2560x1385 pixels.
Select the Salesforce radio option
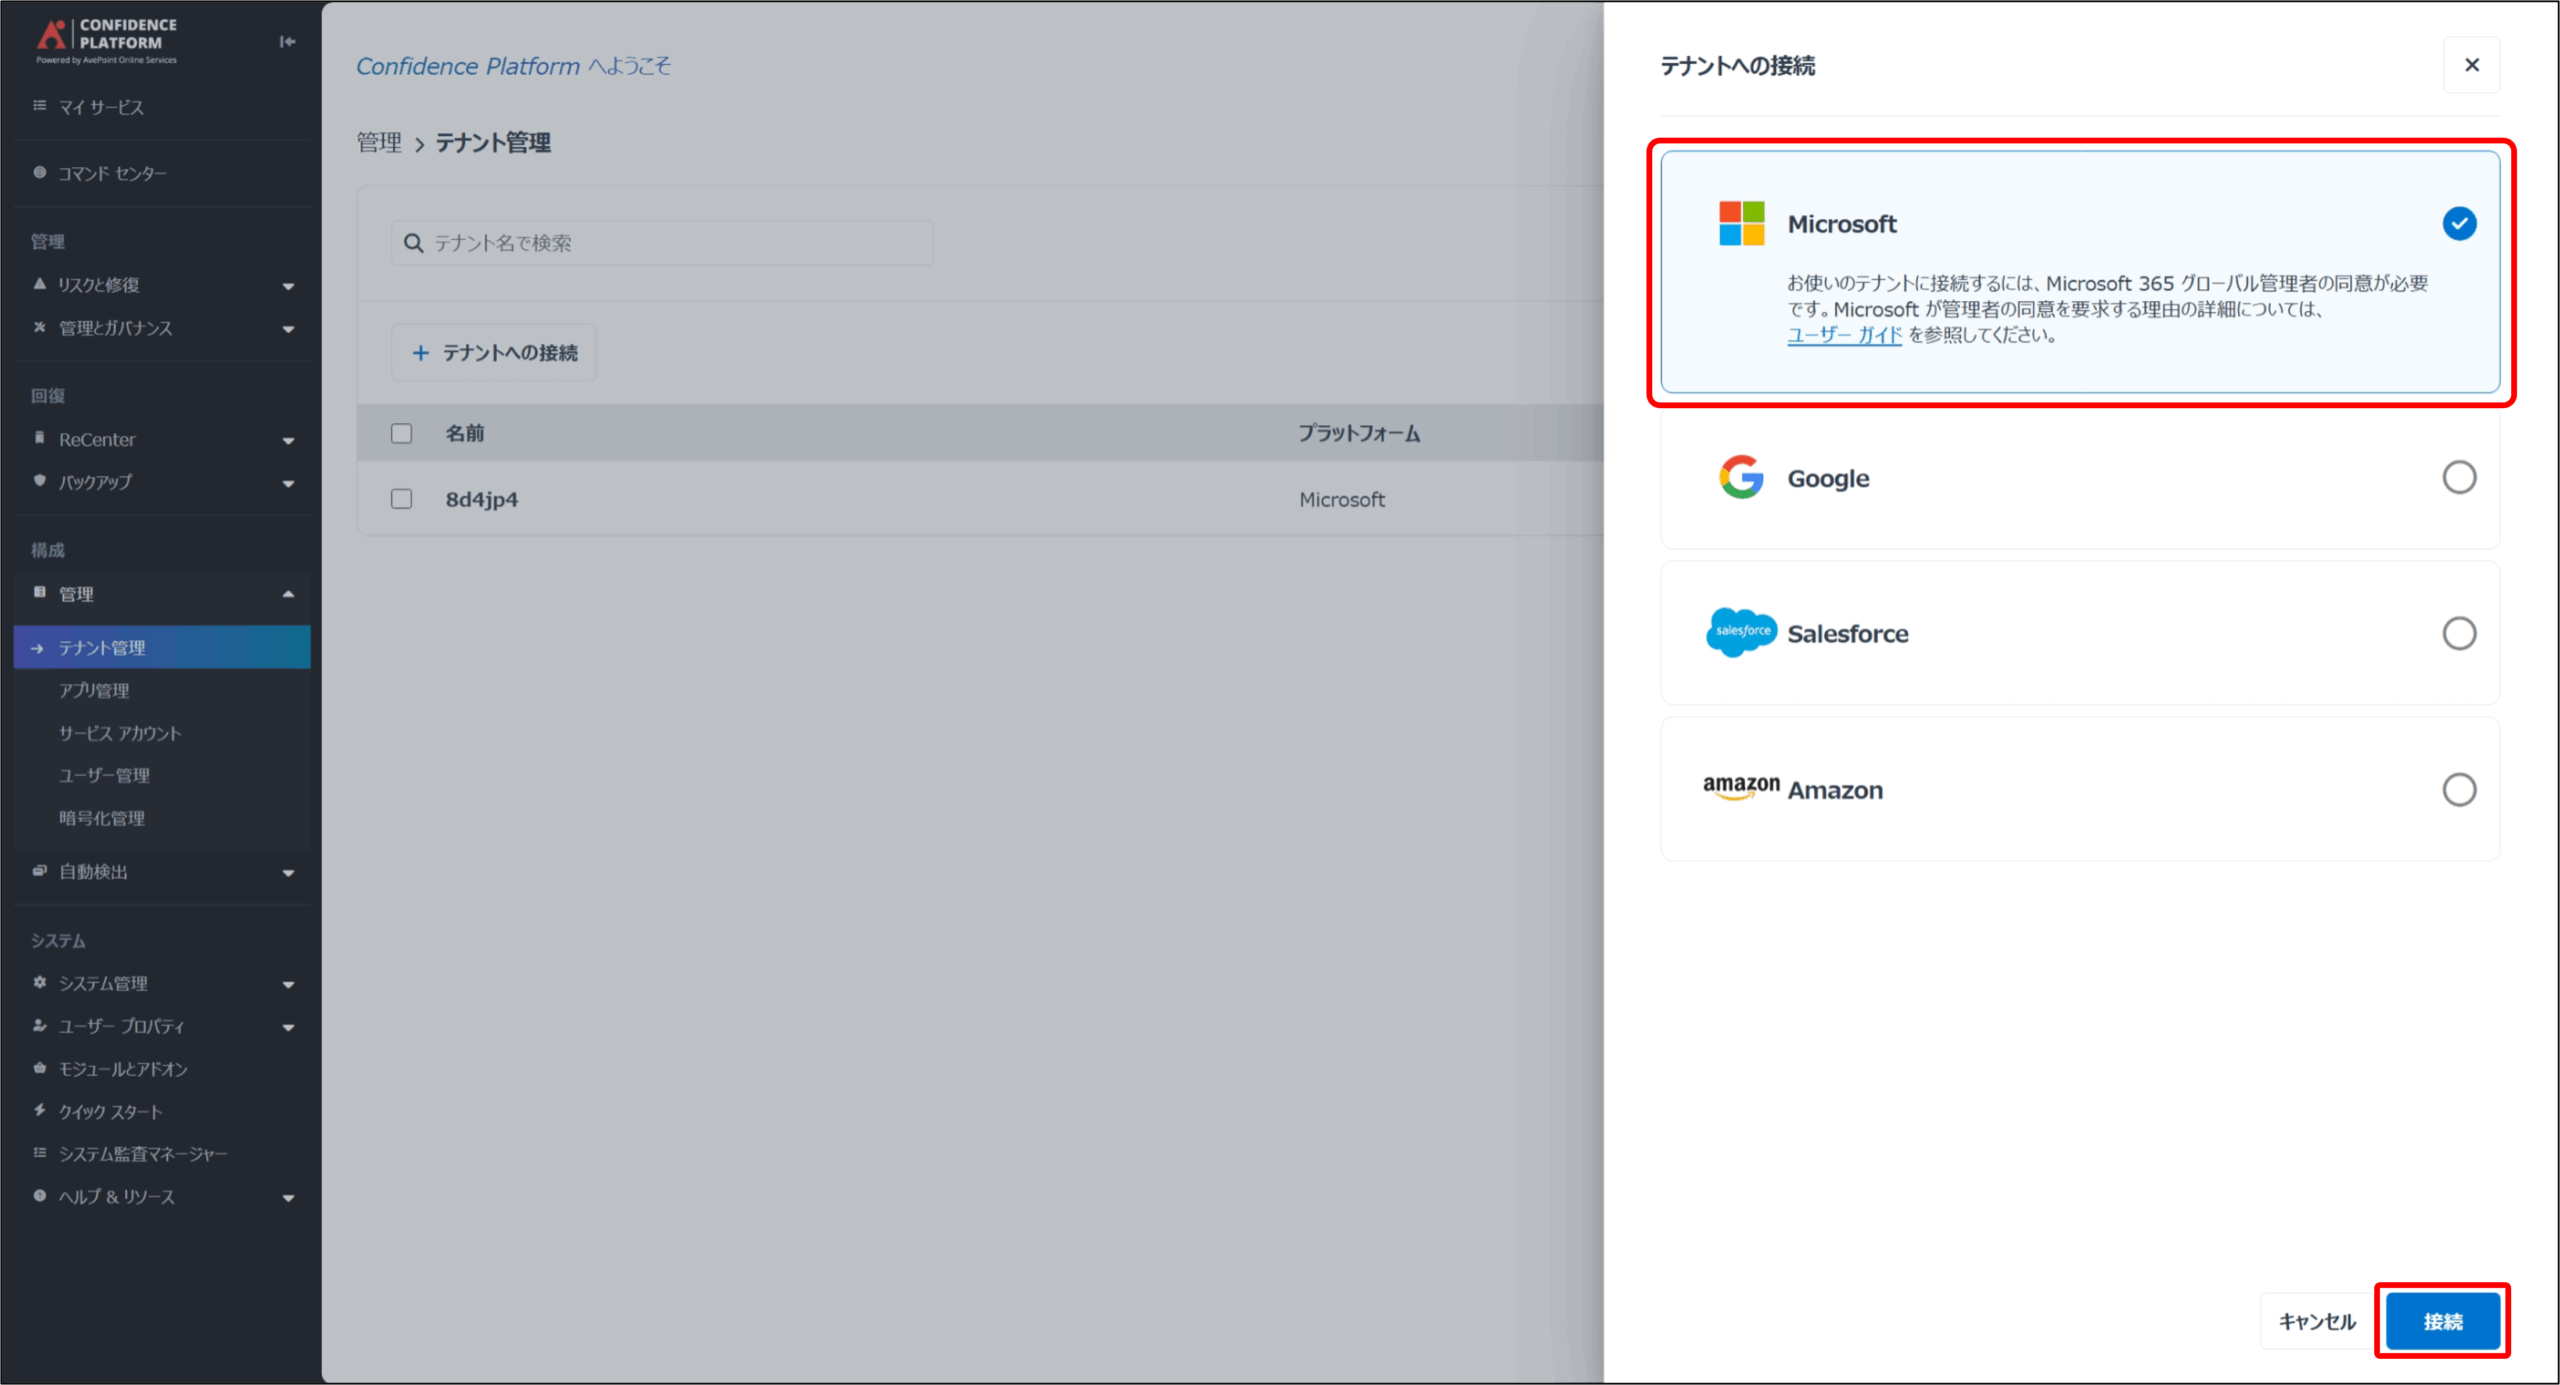[2459, 633]
